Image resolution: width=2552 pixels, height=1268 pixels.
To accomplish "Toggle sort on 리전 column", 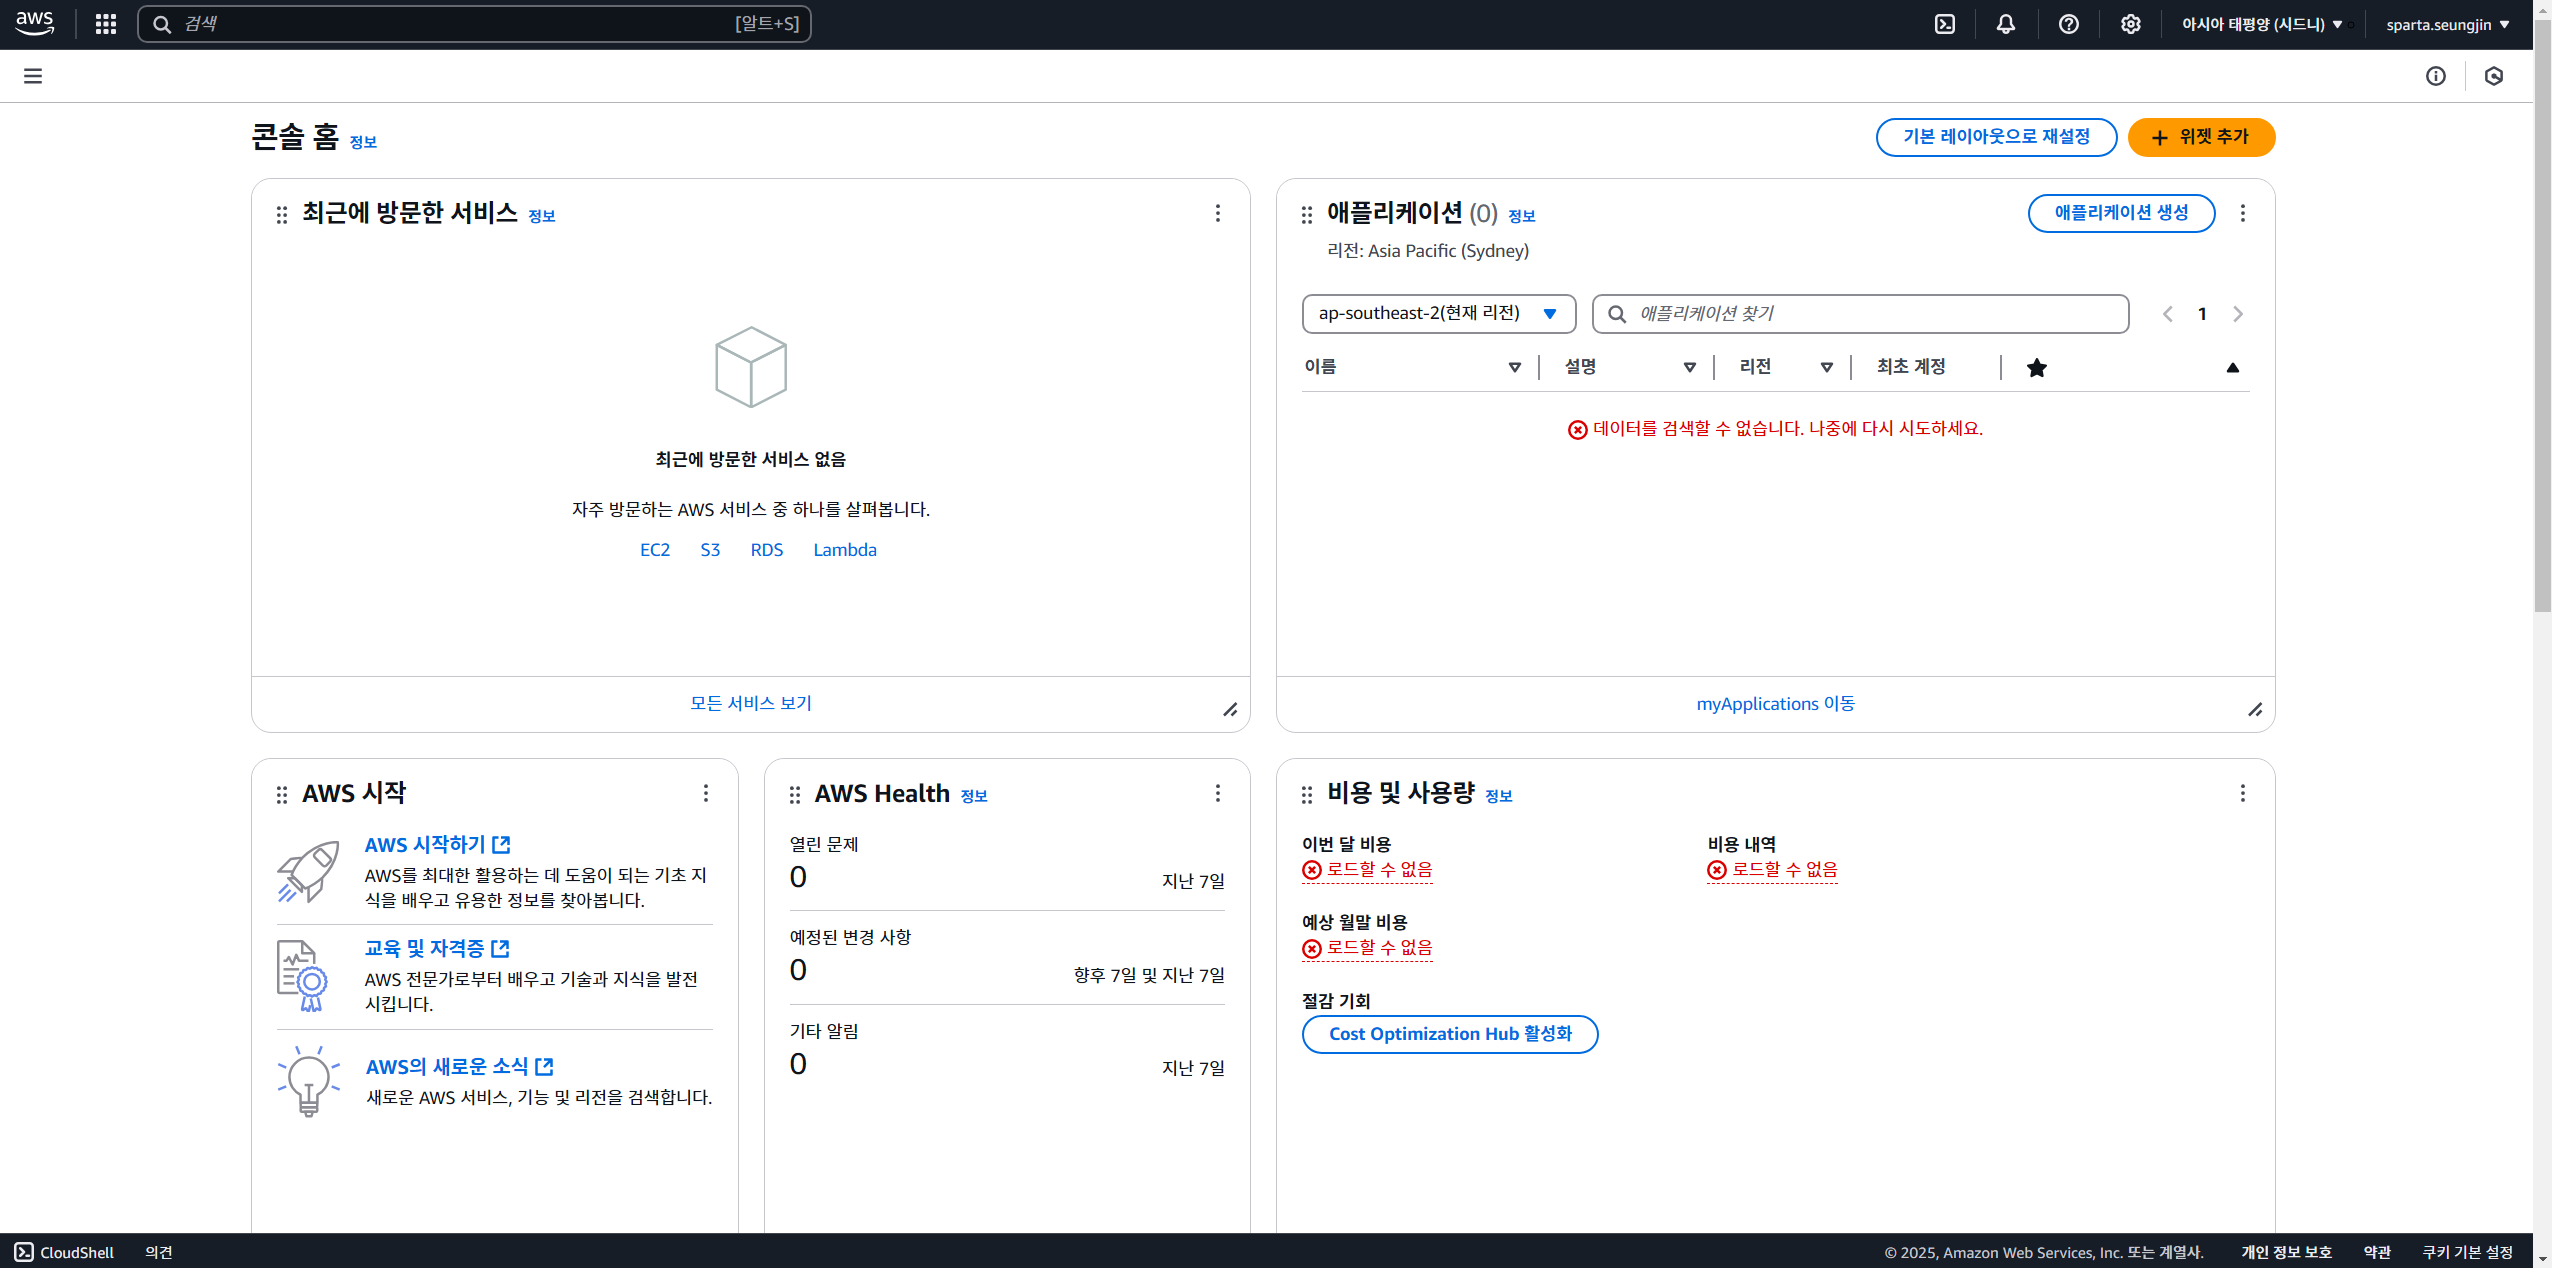I will [x=1826, y=367].
